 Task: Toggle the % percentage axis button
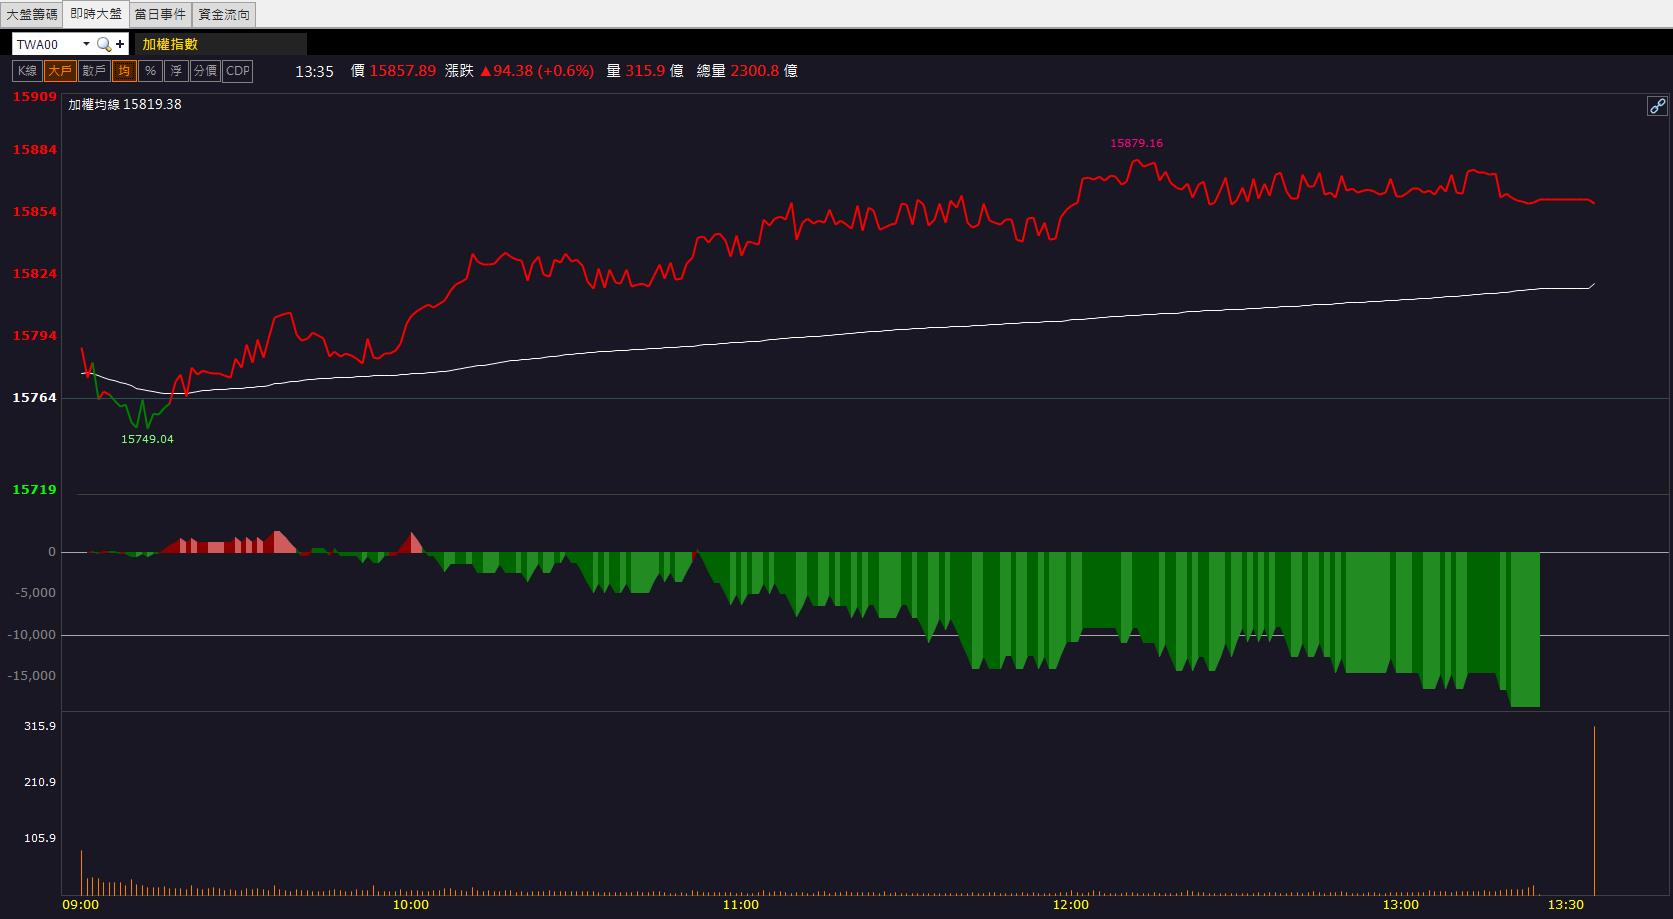point(150,71)
